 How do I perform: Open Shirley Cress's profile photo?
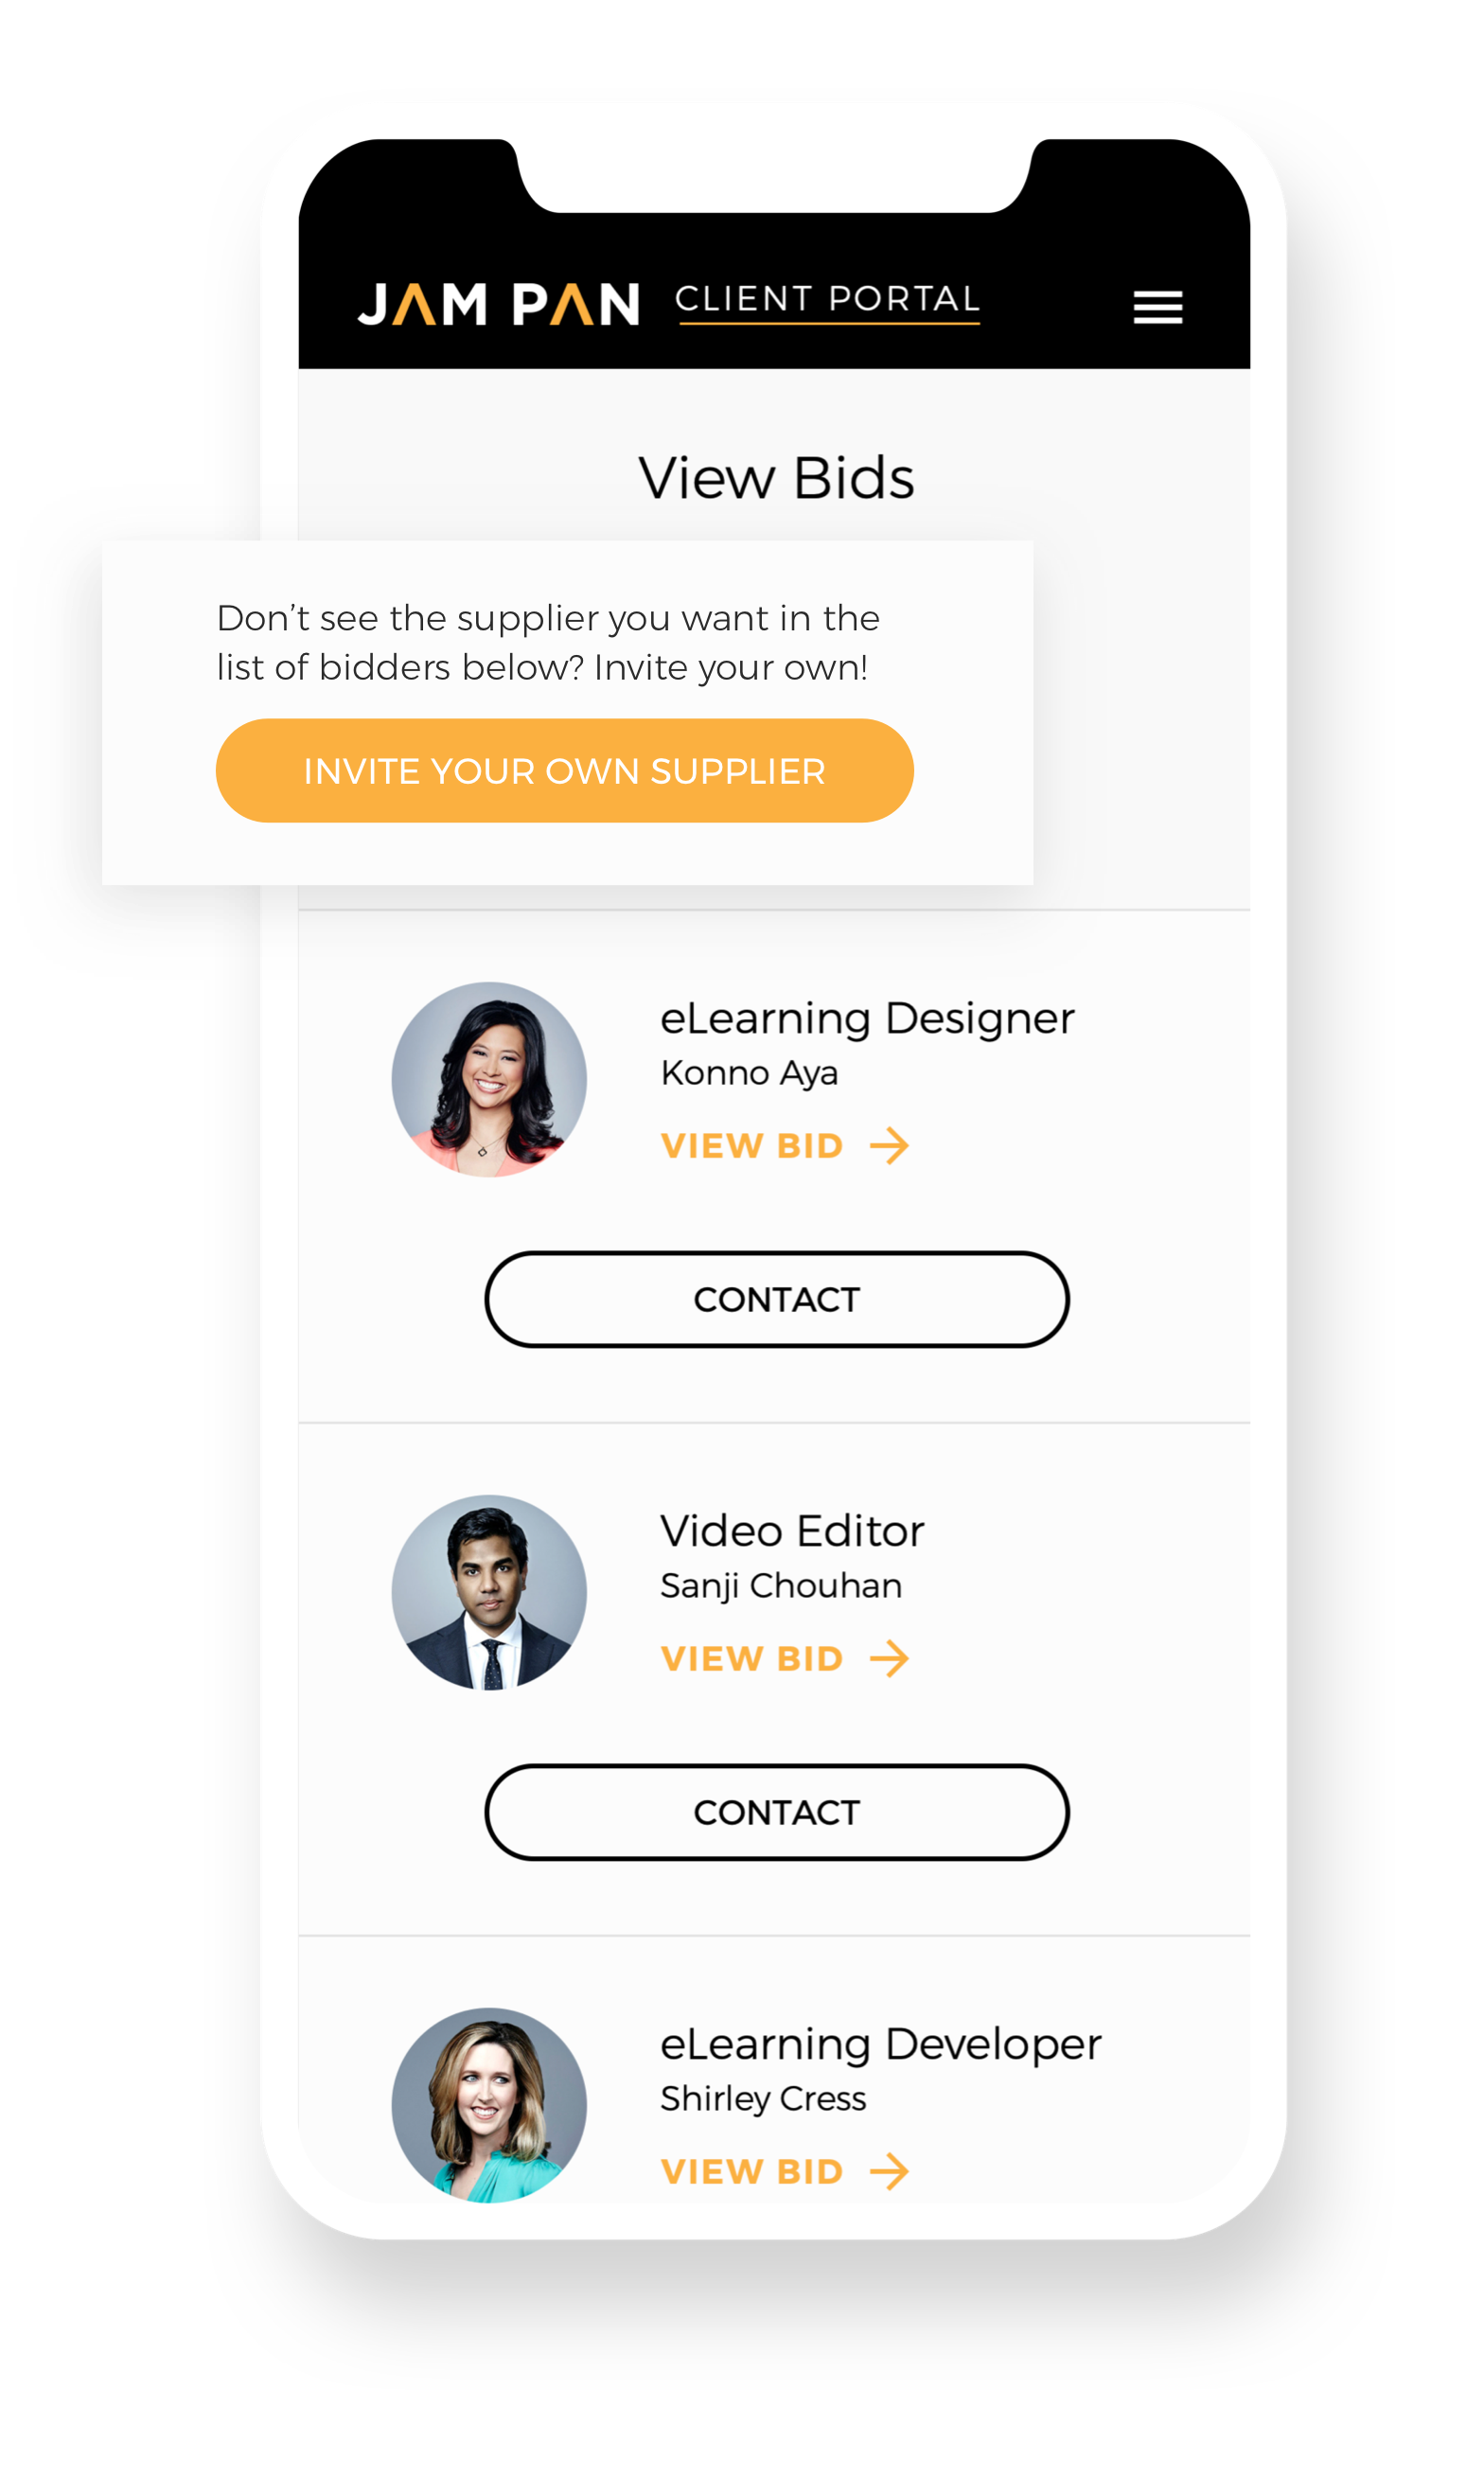click(x=489, y=2105)
